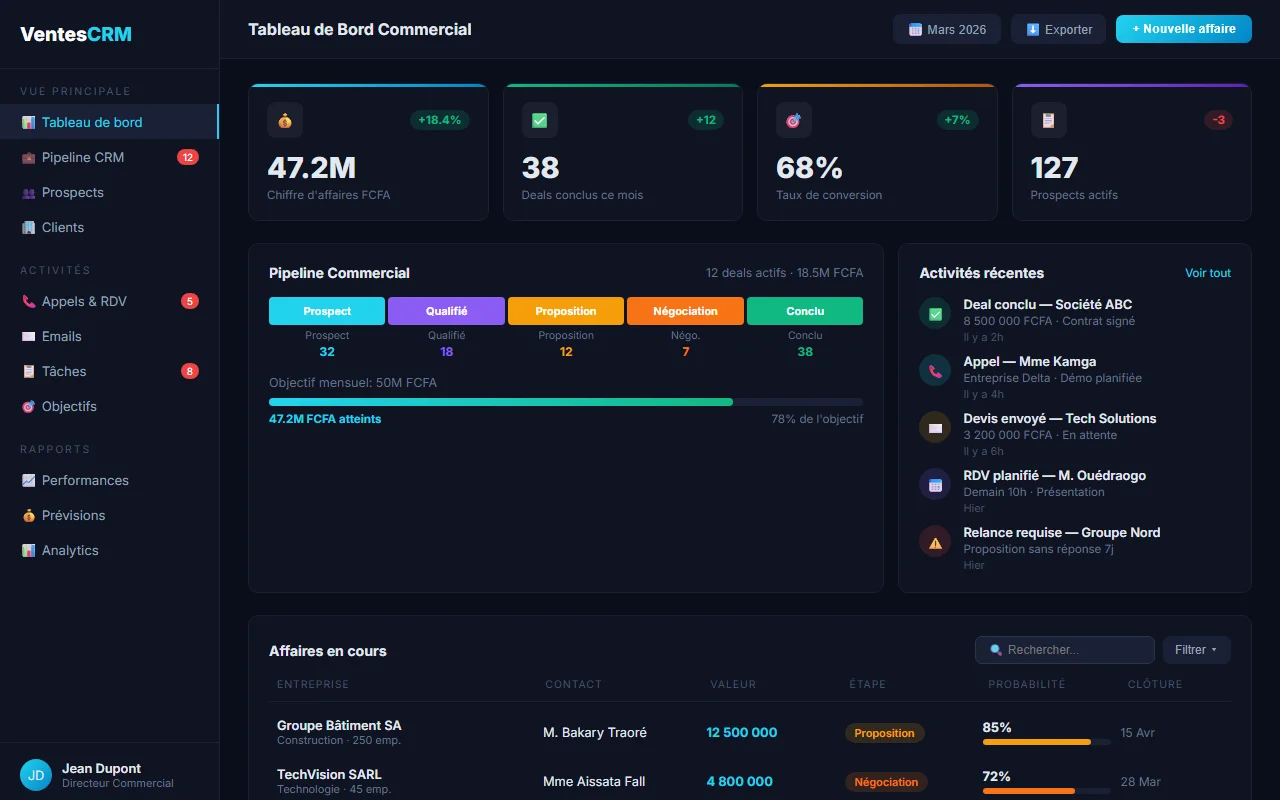Screen dimensions: 1280x800
Task: Click the Prospects people icon
Action: coord(29,192)
